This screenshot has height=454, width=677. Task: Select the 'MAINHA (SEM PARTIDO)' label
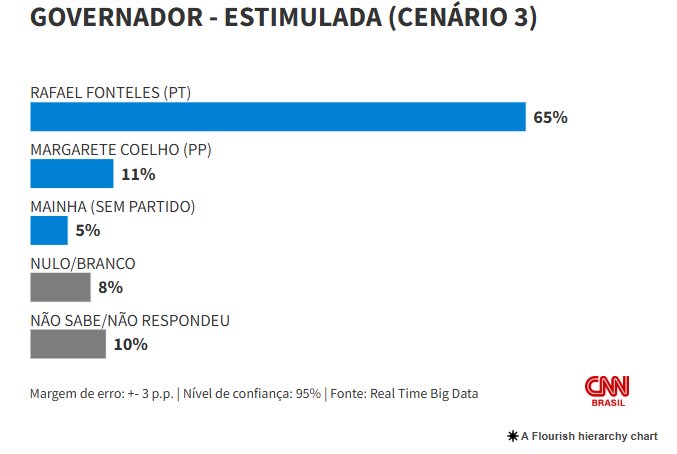(x=113, y=207)
